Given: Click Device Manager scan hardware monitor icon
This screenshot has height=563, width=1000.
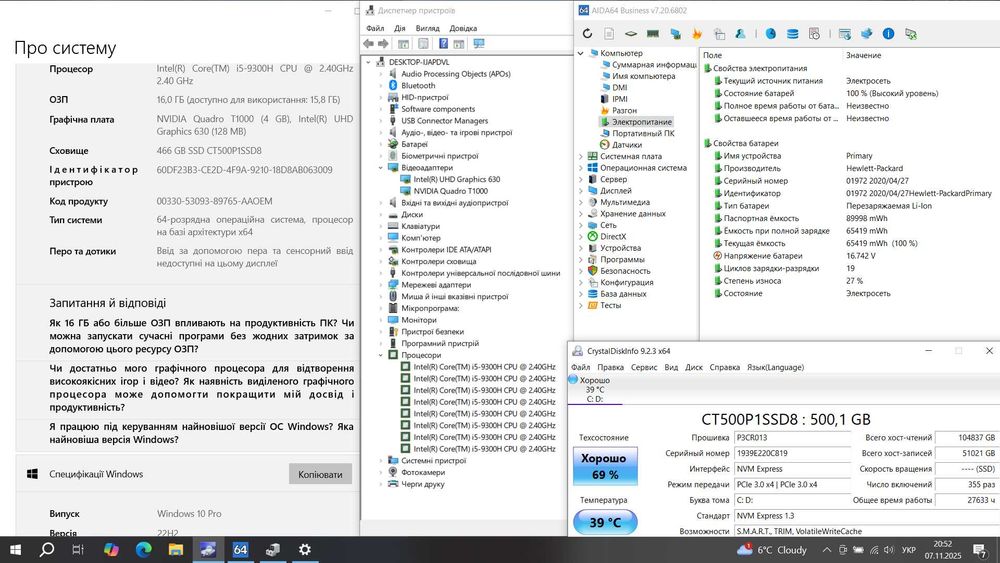Looking at the screenshot, I should pos(479,43).
